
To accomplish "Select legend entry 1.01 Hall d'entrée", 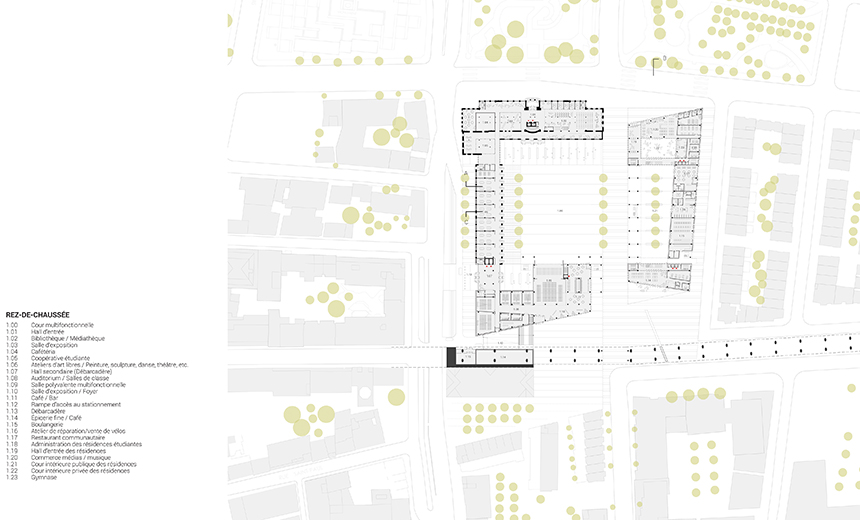I will [x=52, y=332].
